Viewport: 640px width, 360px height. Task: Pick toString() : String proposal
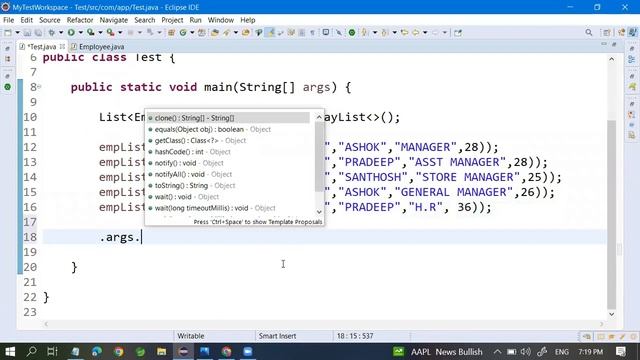click(x=228, y=186)
